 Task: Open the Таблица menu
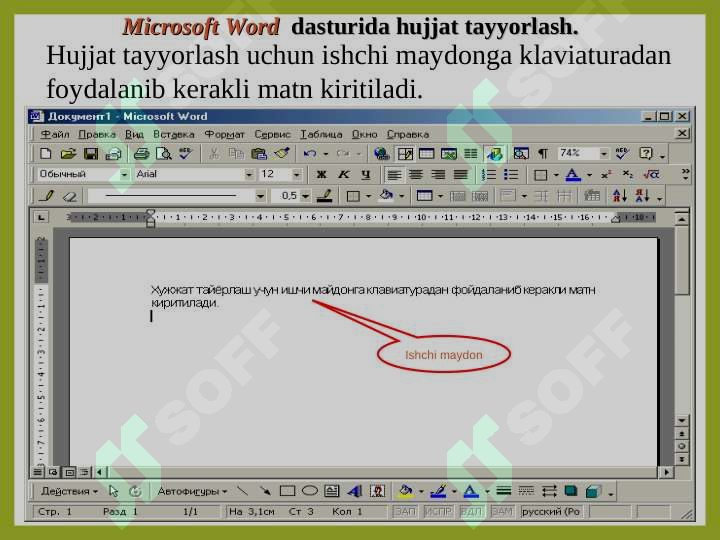(x=321, y=134)
